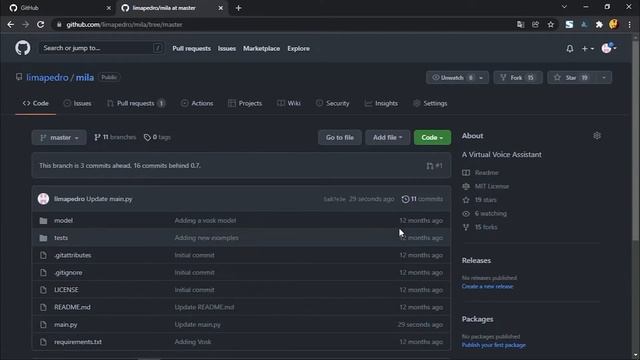Switch to the Settings tab
Screen dimensions: 640x360
point(430,103)
